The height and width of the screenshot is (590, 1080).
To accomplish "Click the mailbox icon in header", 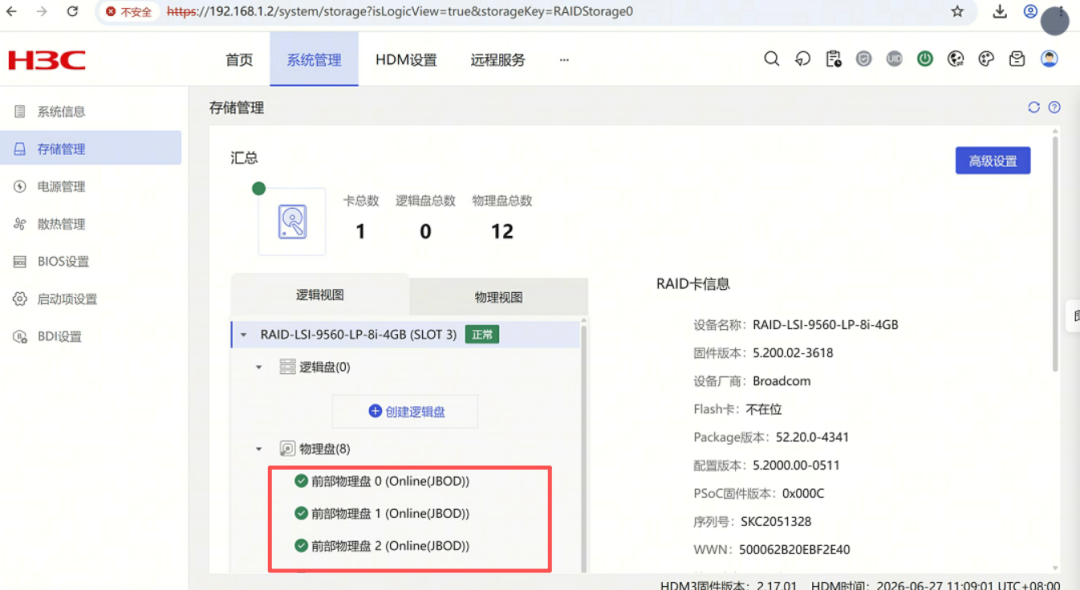I will [x=1017, y=59].
